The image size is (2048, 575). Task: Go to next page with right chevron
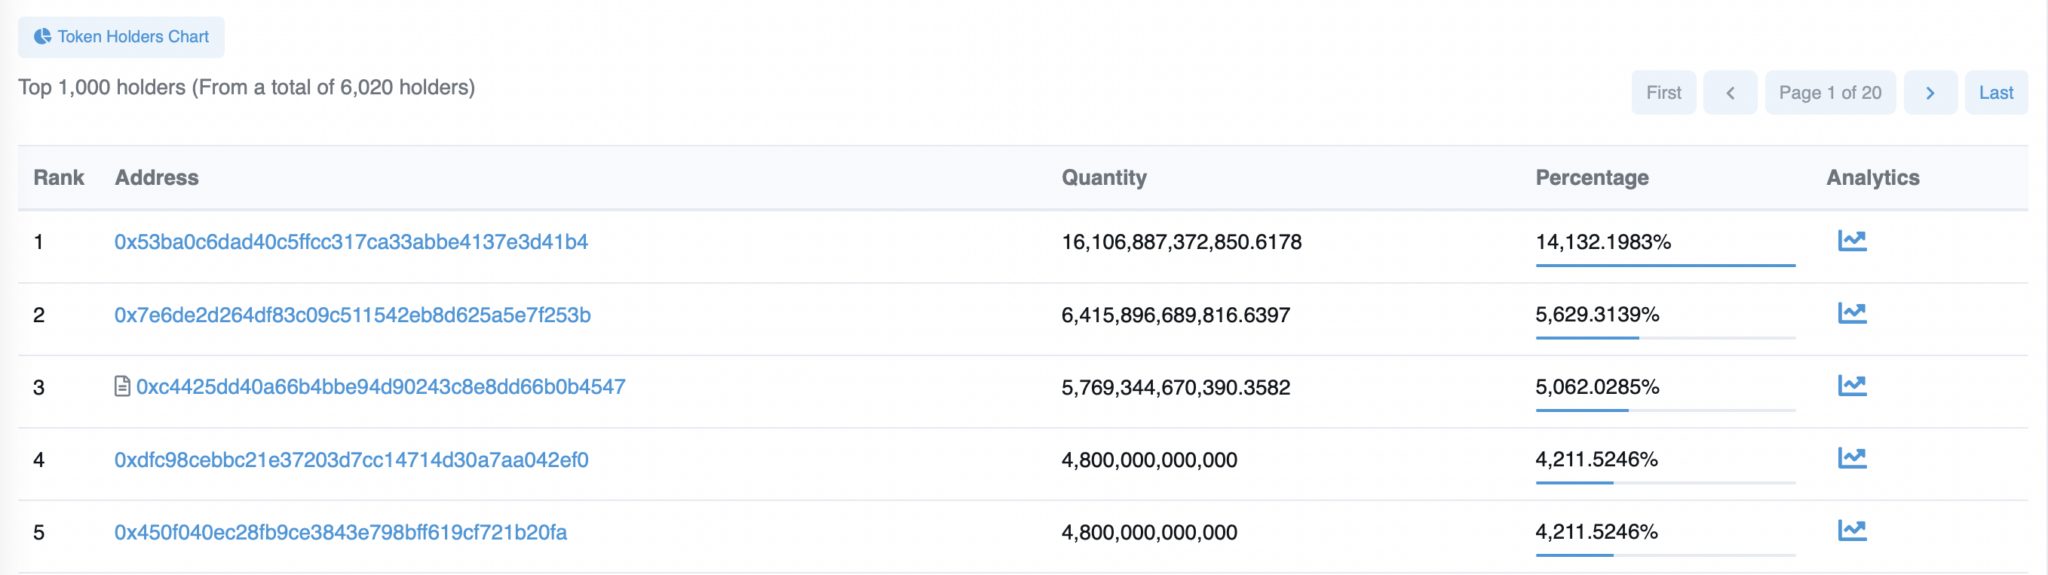tap(1930, 92)
